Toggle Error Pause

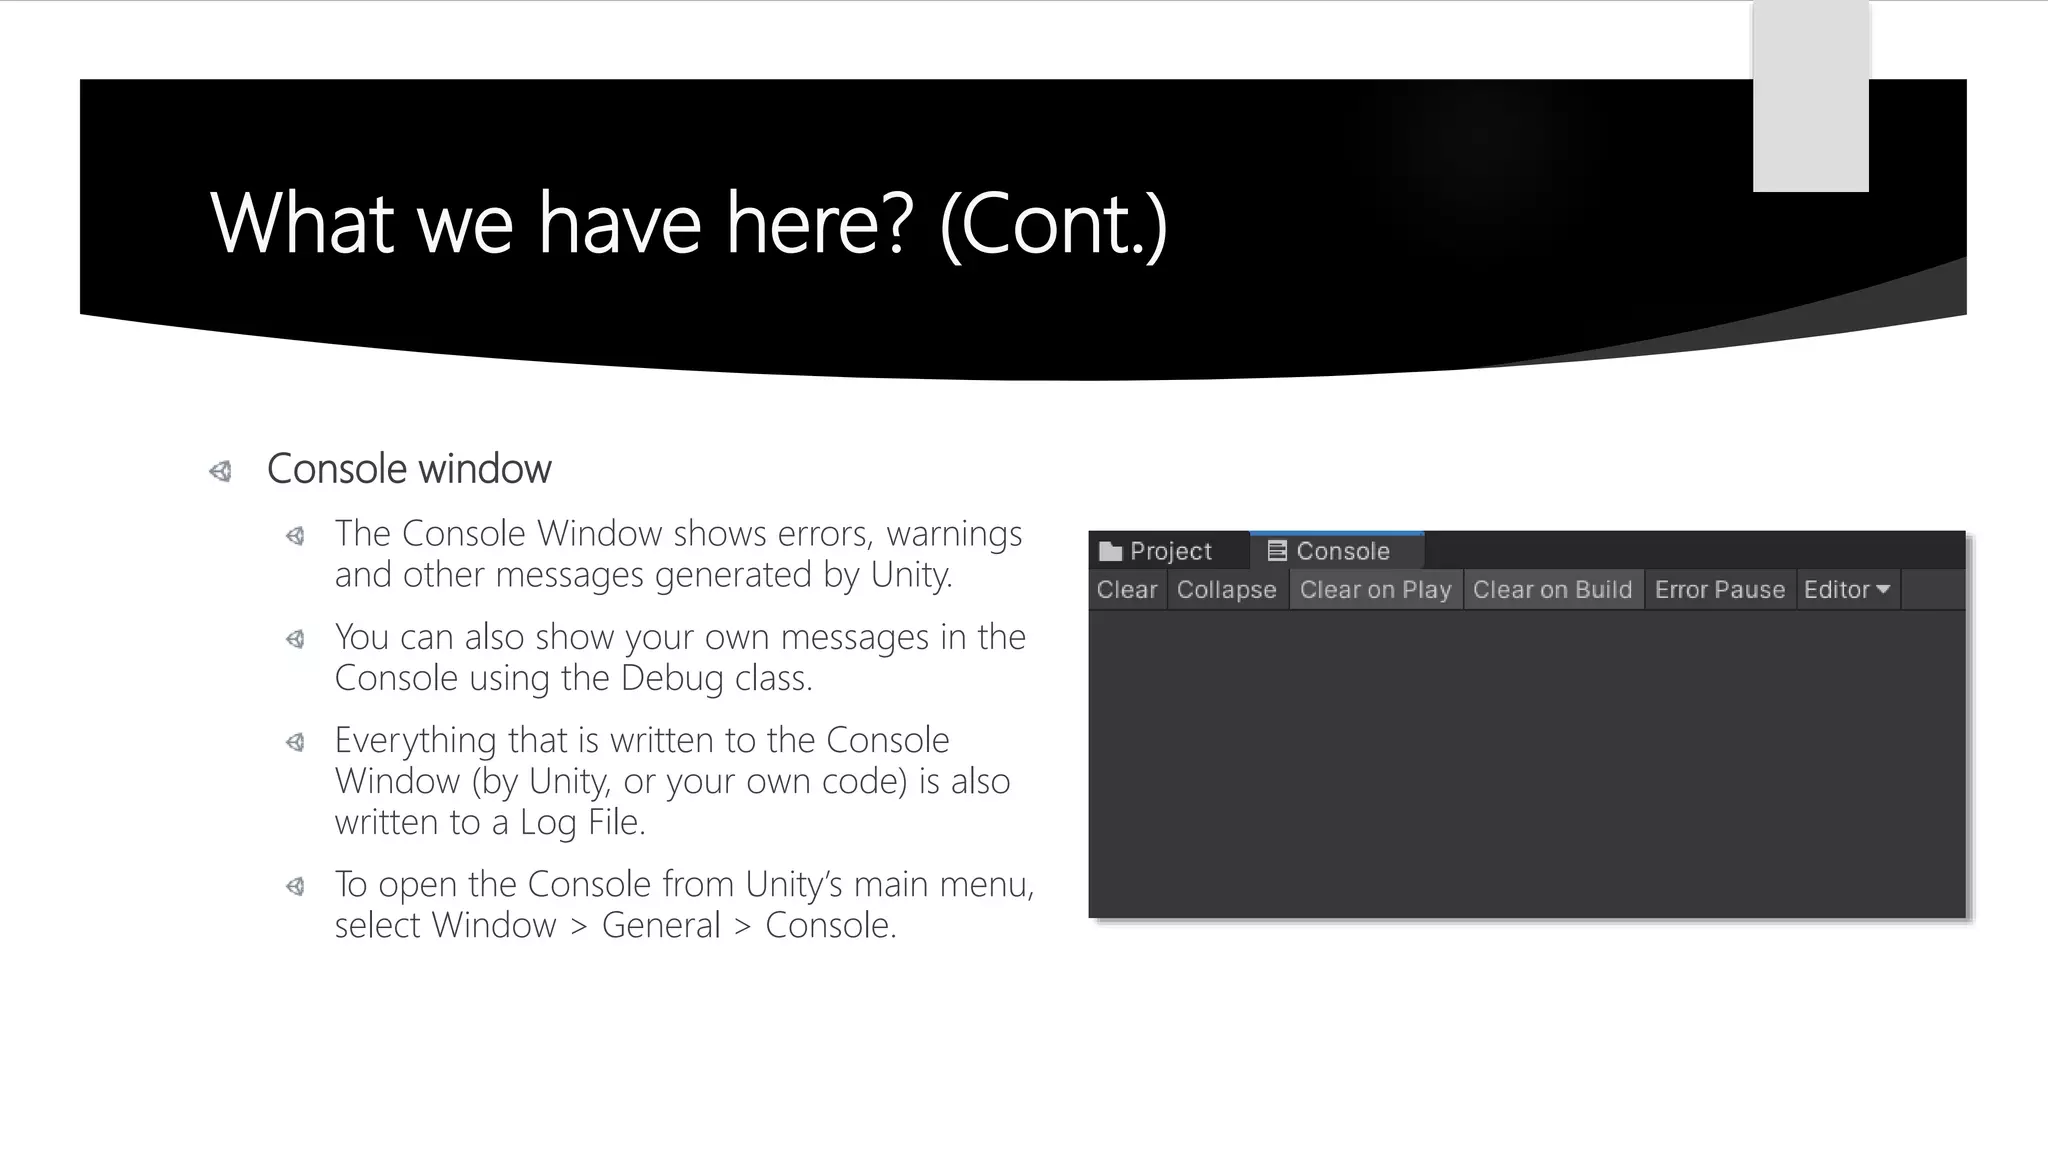(1720, 590)
